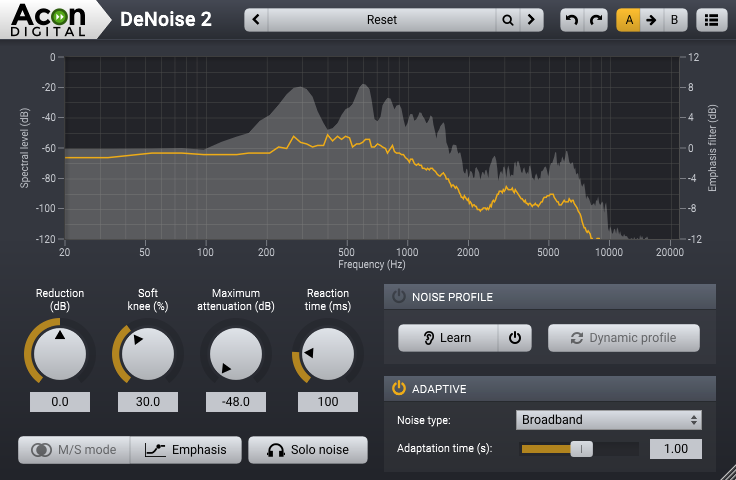The image size is (736, 480).
Task: Switch to the B settings slot
Action: click(x=675, y=20)
